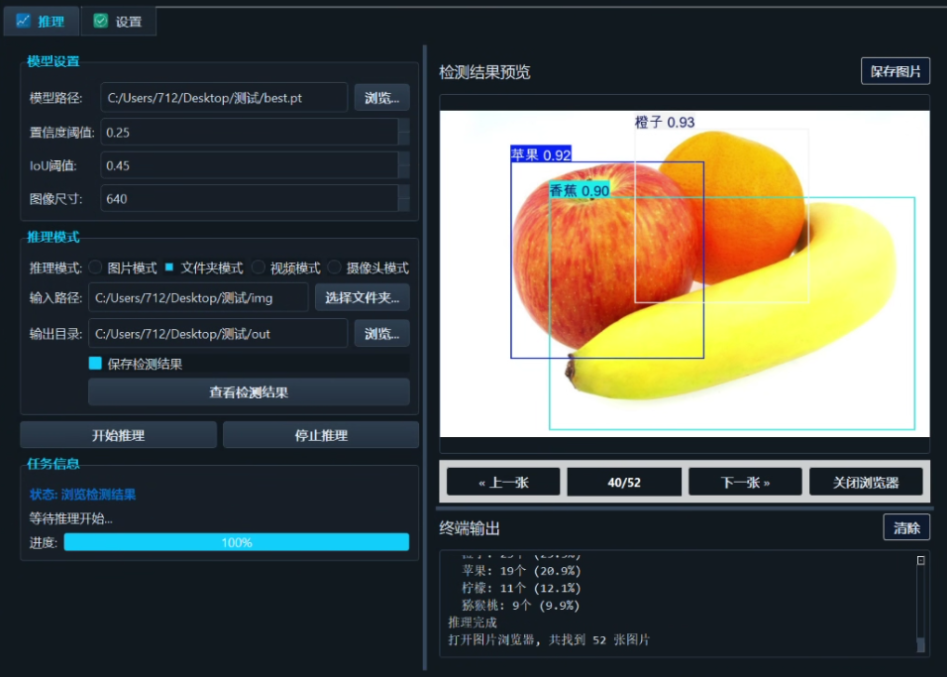The height and width of the screenshot is (677, 947).
Task: Click the 状态: 浏览检测结果 status text
Action: (x=83, y=495)
